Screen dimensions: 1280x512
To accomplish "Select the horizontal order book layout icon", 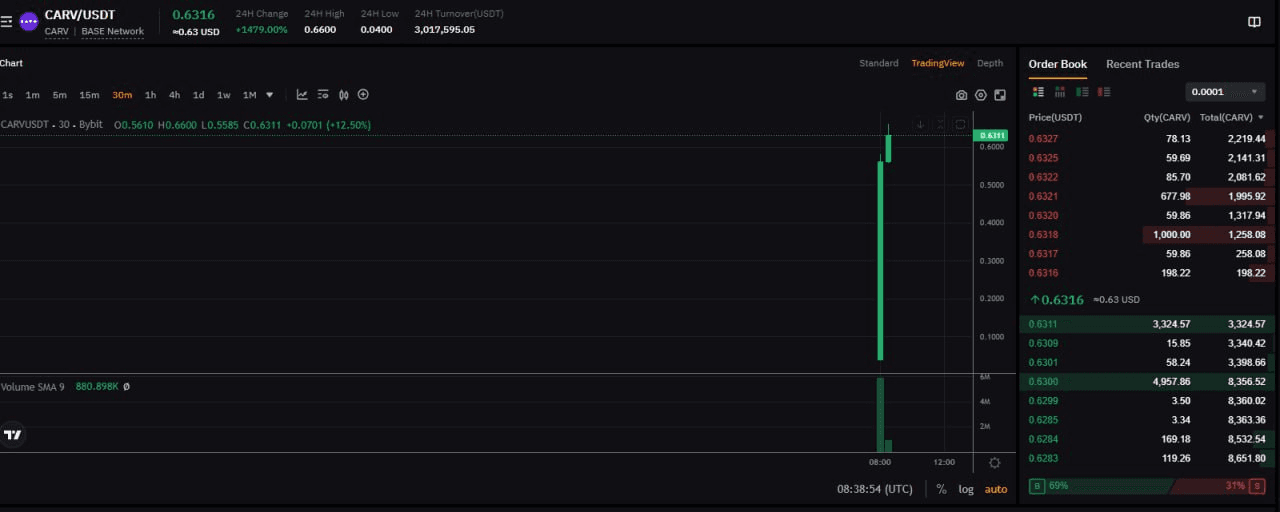I will [x=1060, y=92].
